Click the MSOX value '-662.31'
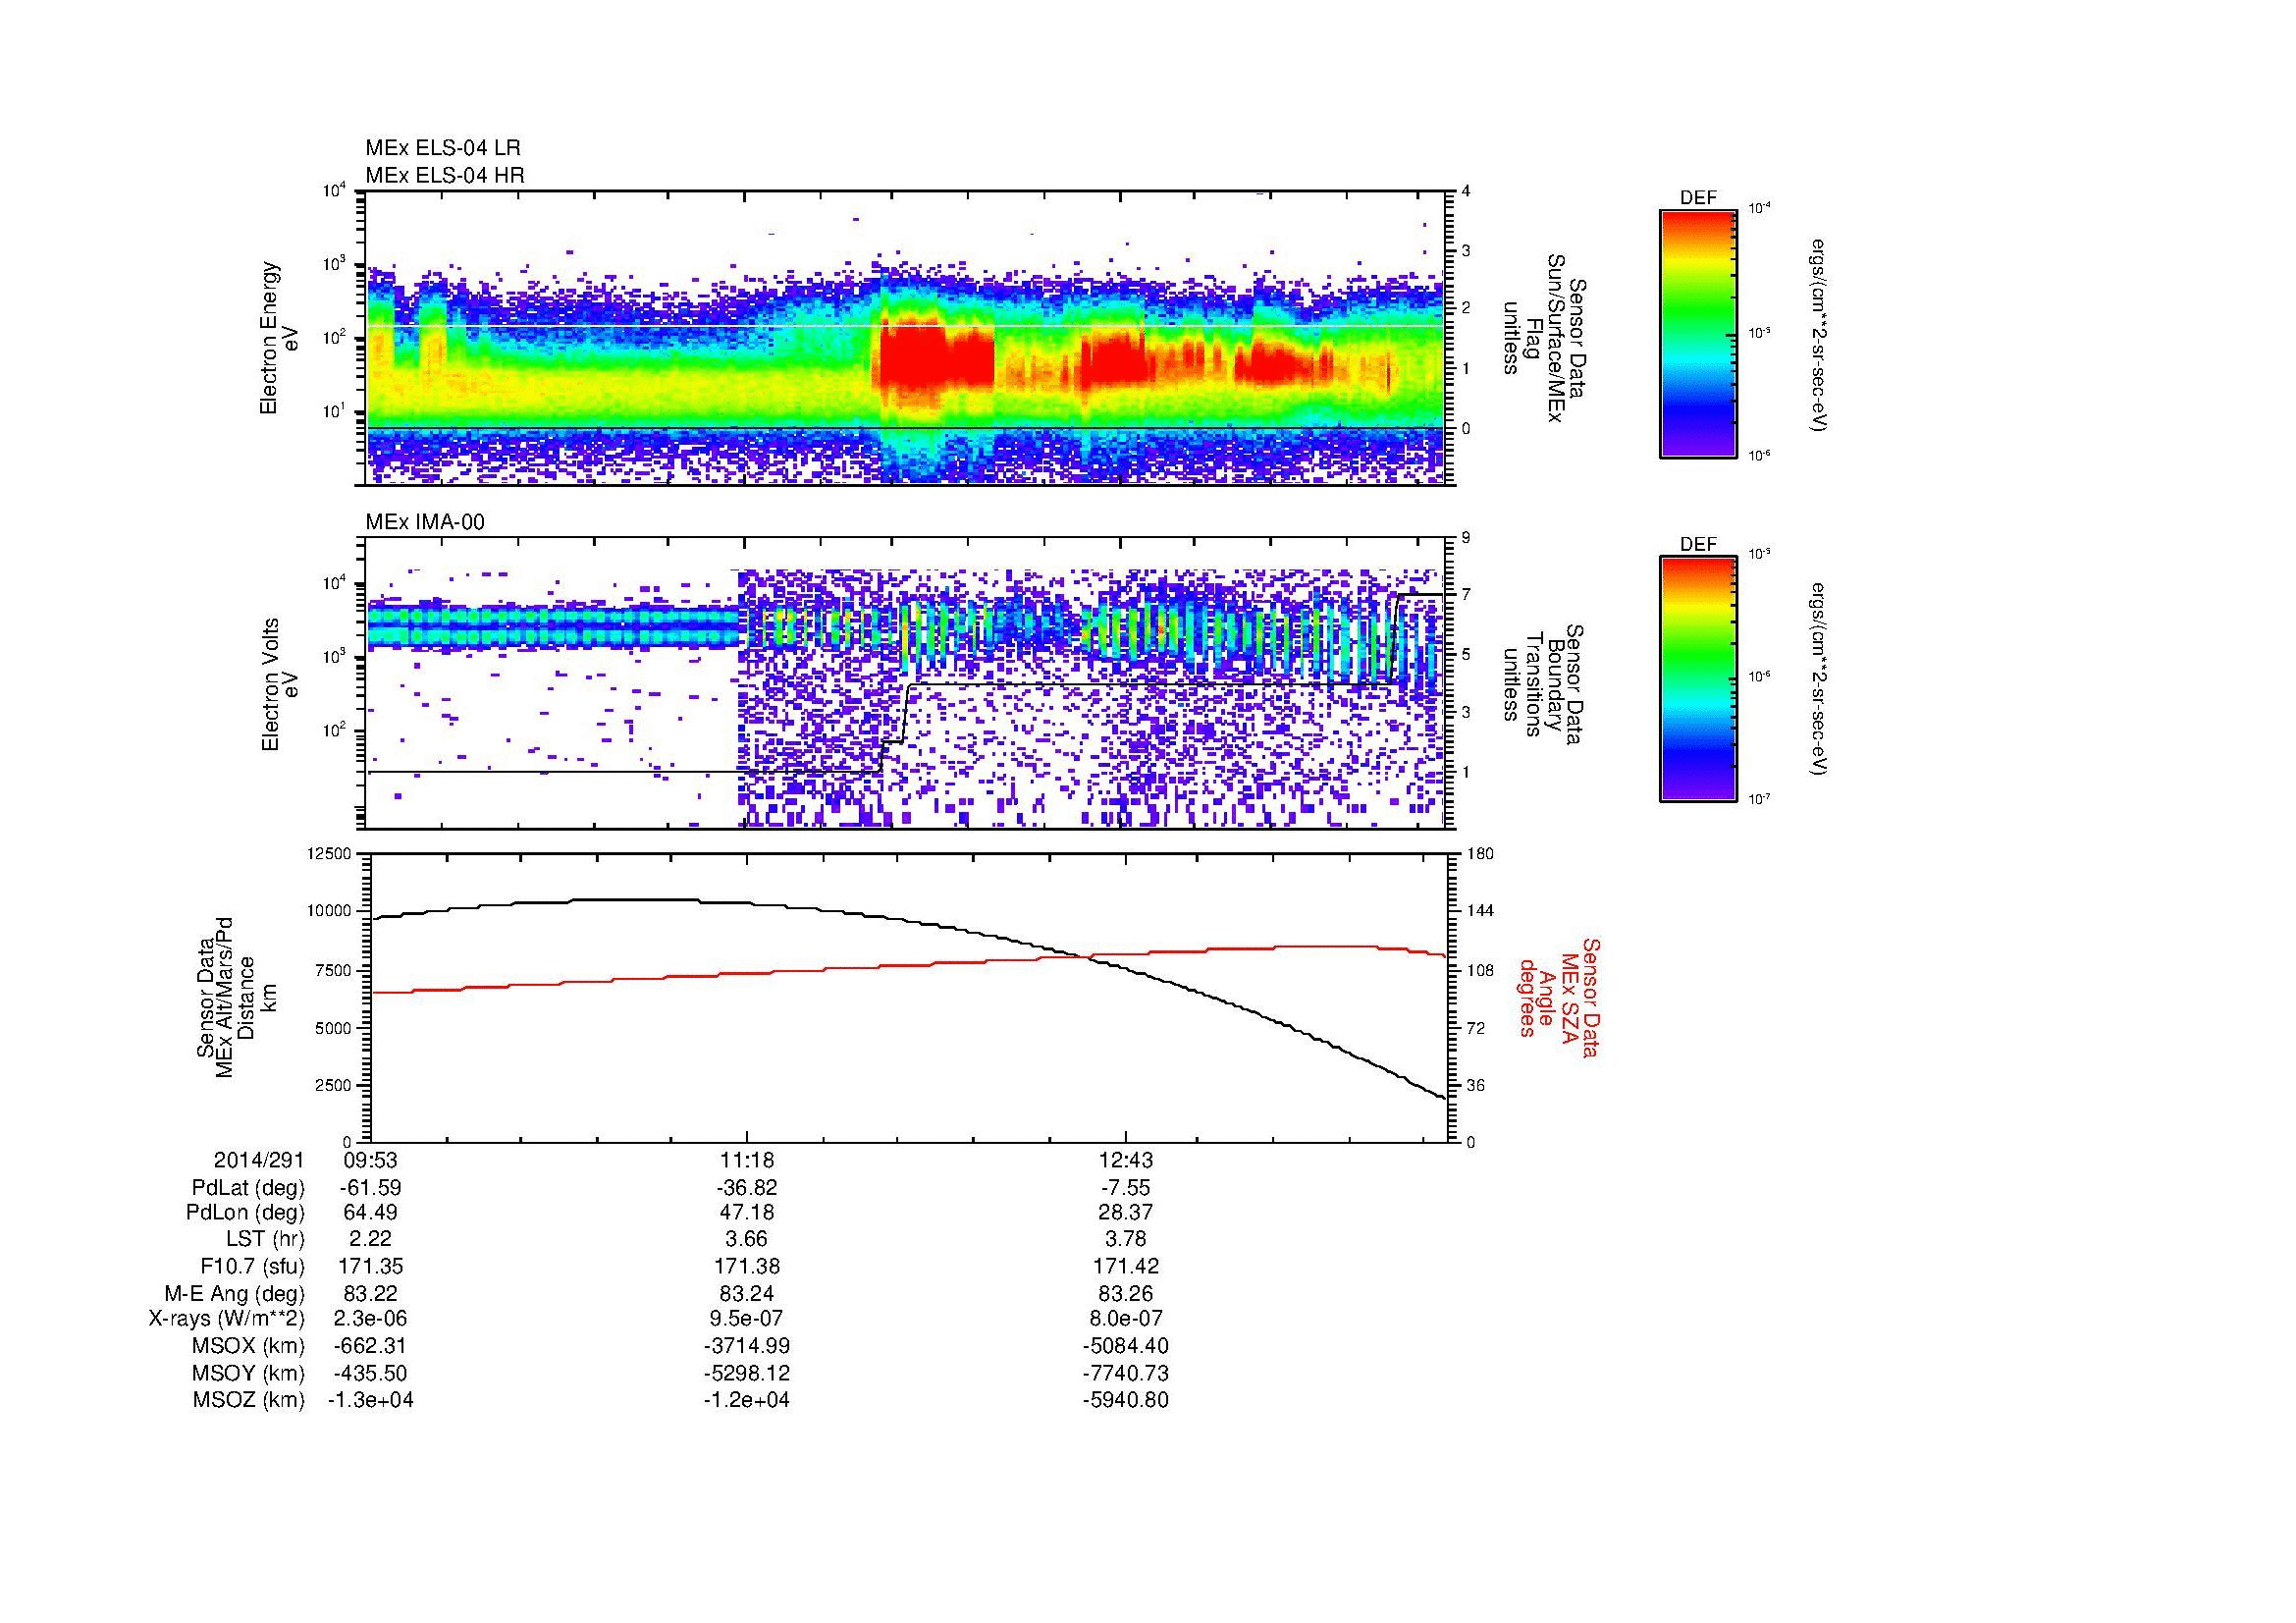This screenshot has width=2296, height=1623. [370, 1346]
